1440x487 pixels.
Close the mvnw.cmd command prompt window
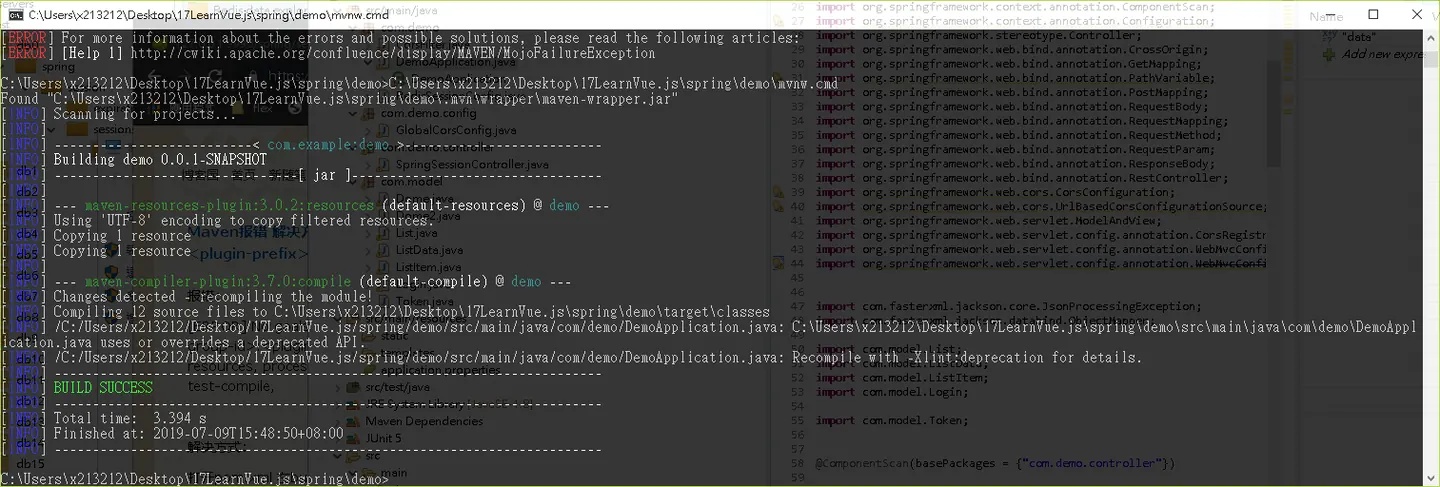[x=1418, y=14]
